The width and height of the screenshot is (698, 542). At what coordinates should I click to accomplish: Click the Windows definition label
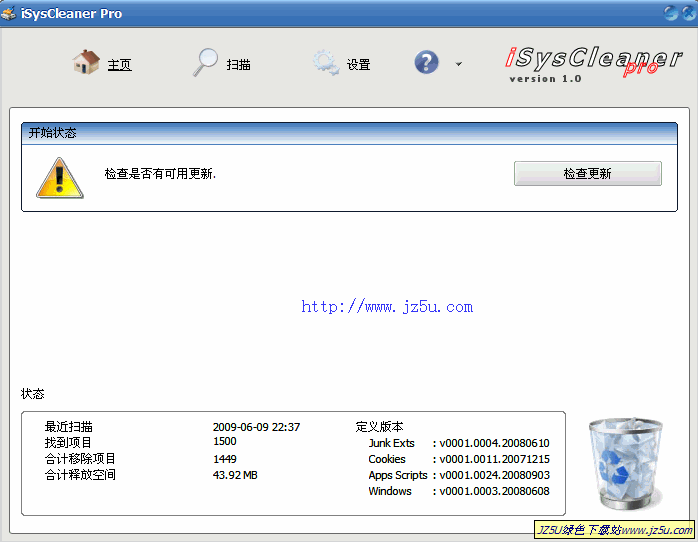[390, 491]
